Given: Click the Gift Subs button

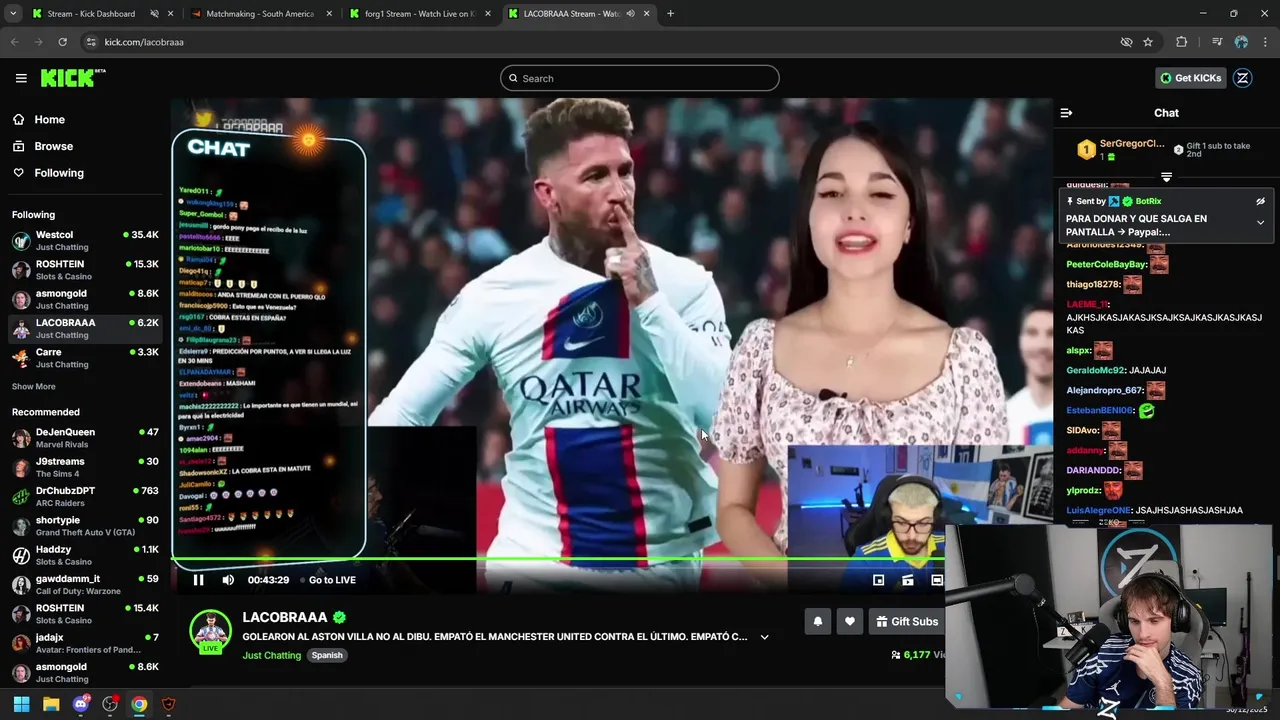Looking at the screenshot, I should click(907, 622).
